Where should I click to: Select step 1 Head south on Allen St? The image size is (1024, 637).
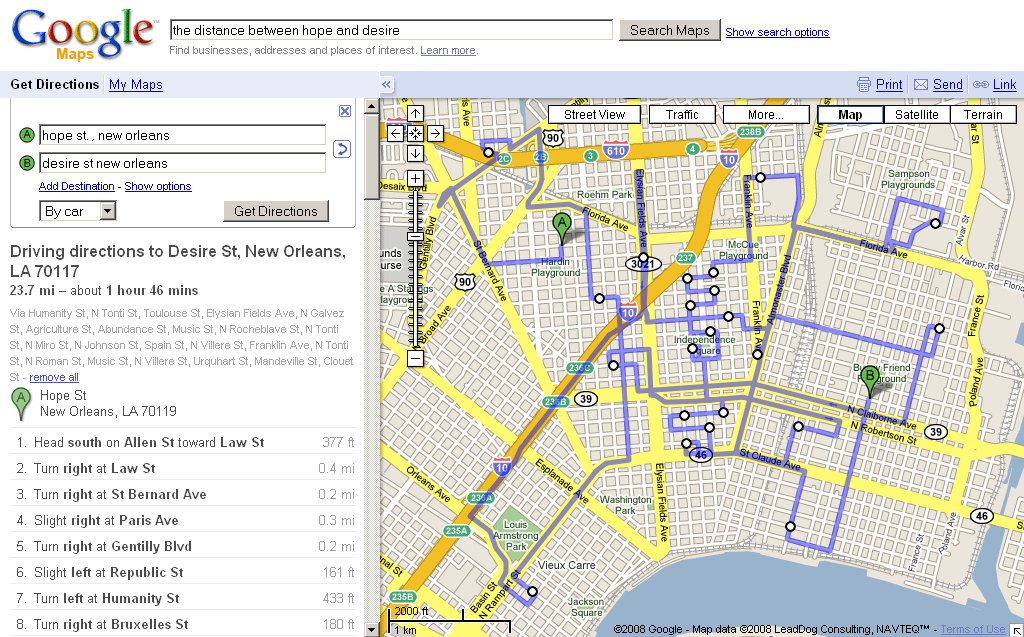tap(184, 442)
